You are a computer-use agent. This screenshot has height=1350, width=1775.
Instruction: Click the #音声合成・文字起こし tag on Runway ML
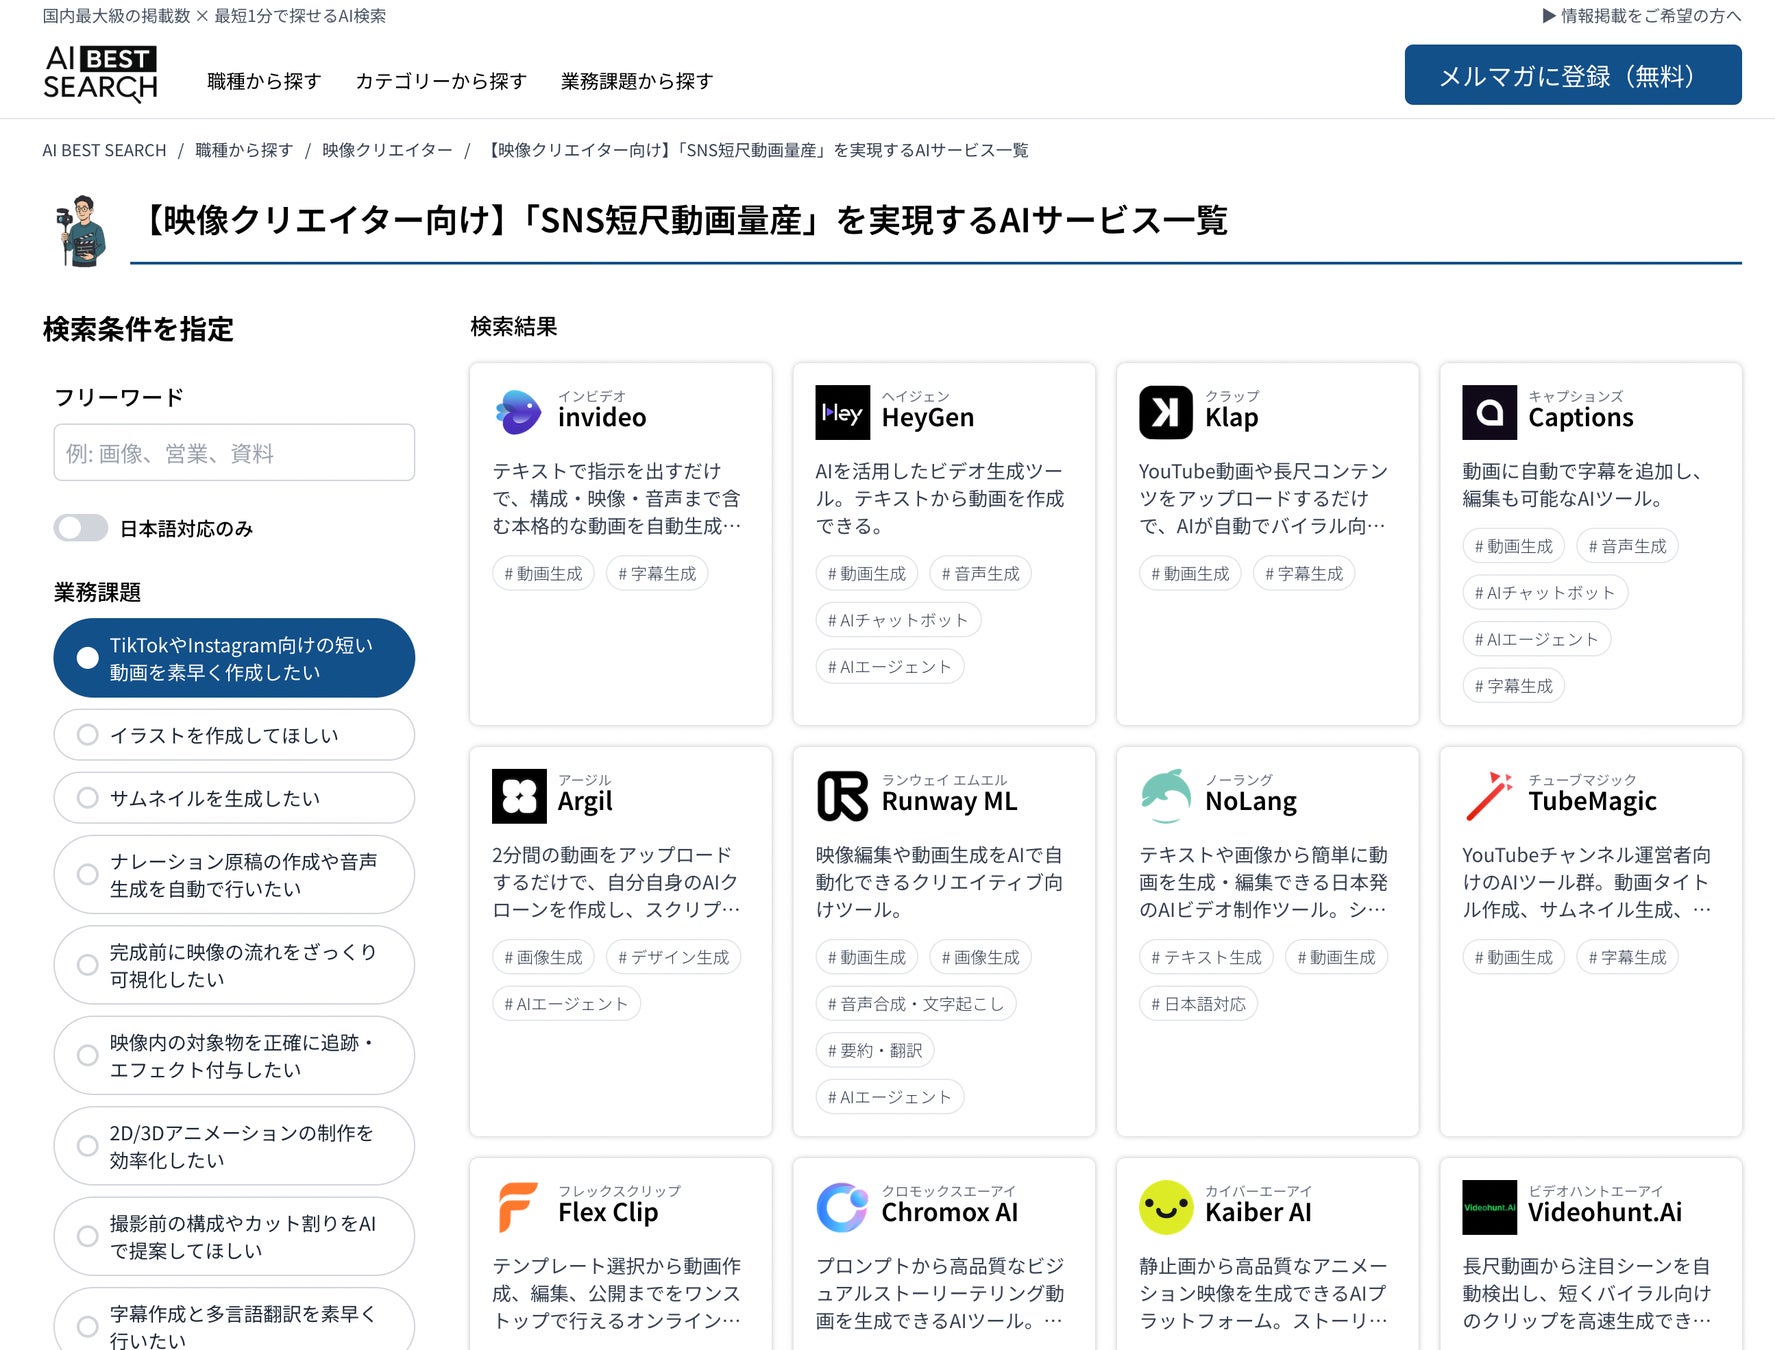click(x=916, y=1004)
